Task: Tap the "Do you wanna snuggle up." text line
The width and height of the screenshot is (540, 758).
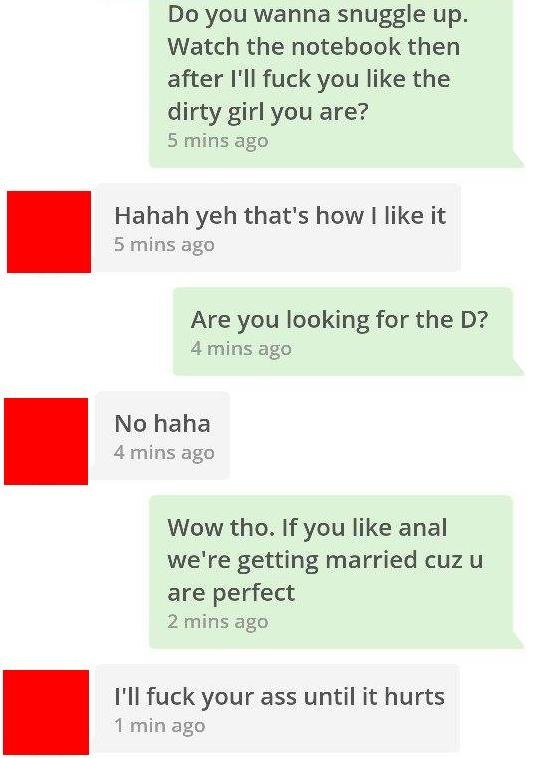Action: pos(318,15)
